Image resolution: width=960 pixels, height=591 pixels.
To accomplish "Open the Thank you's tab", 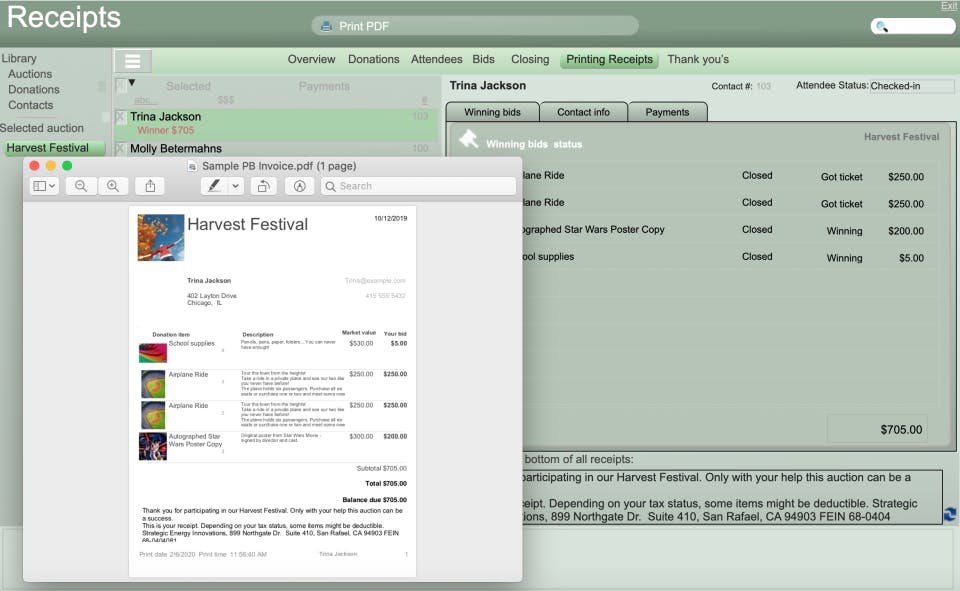I will click(698, 59).
